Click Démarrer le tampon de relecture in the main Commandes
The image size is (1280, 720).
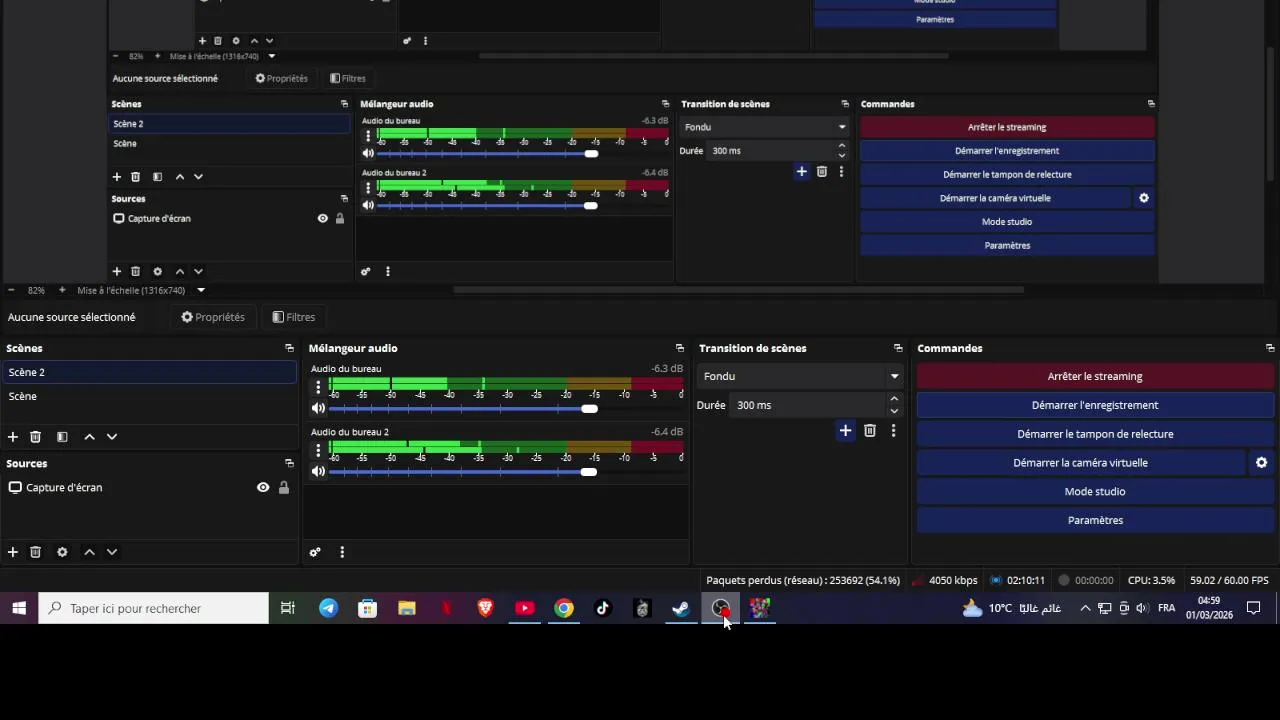(x=1095, y=434)
